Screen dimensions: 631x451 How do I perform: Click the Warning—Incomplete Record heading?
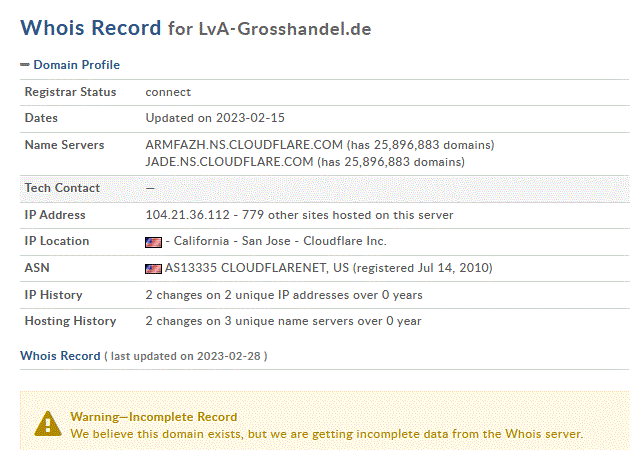coord(154,417)
